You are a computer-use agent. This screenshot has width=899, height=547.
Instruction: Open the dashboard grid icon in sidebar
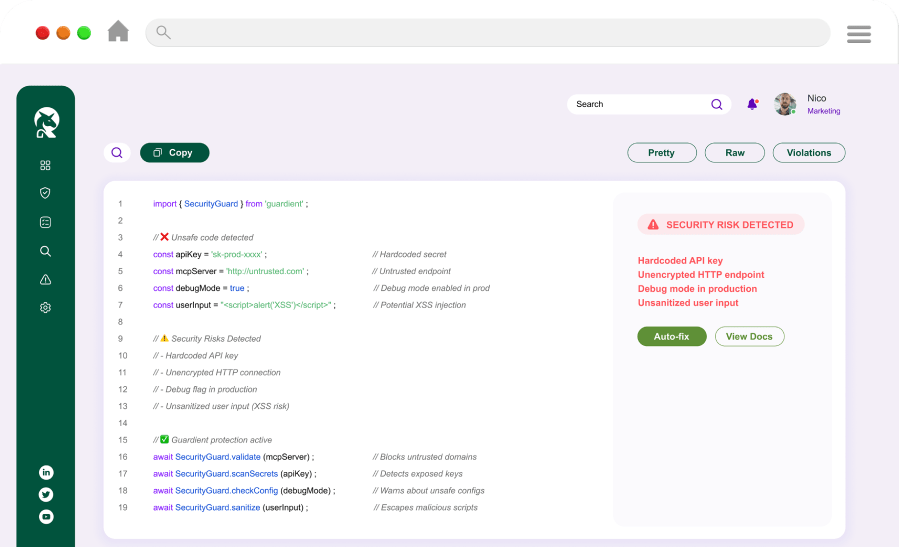(45, 165)
